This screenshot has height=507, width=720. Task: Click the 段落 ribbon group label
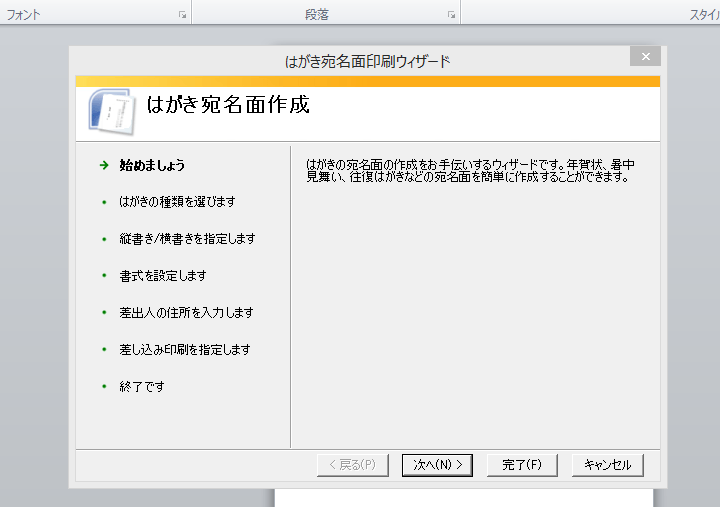(317, 15)
